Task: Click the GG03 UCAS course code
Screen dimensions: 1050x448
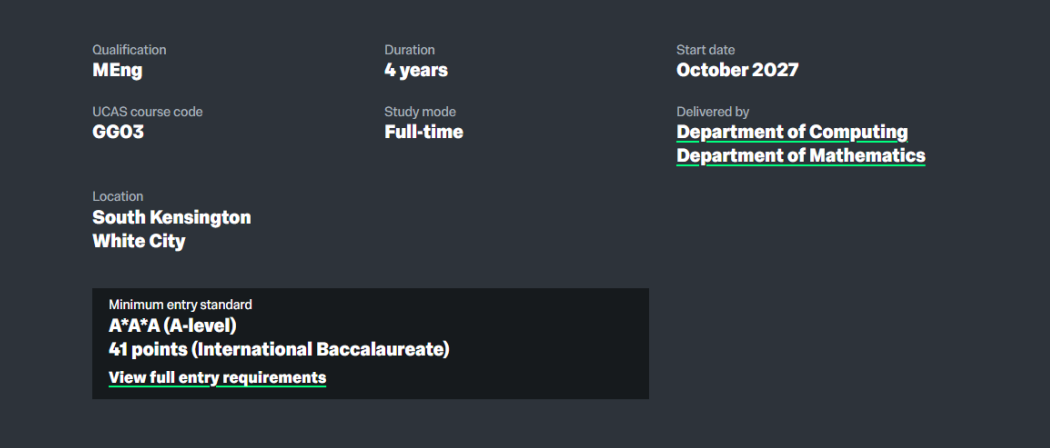Action: [x=118, y=132]
